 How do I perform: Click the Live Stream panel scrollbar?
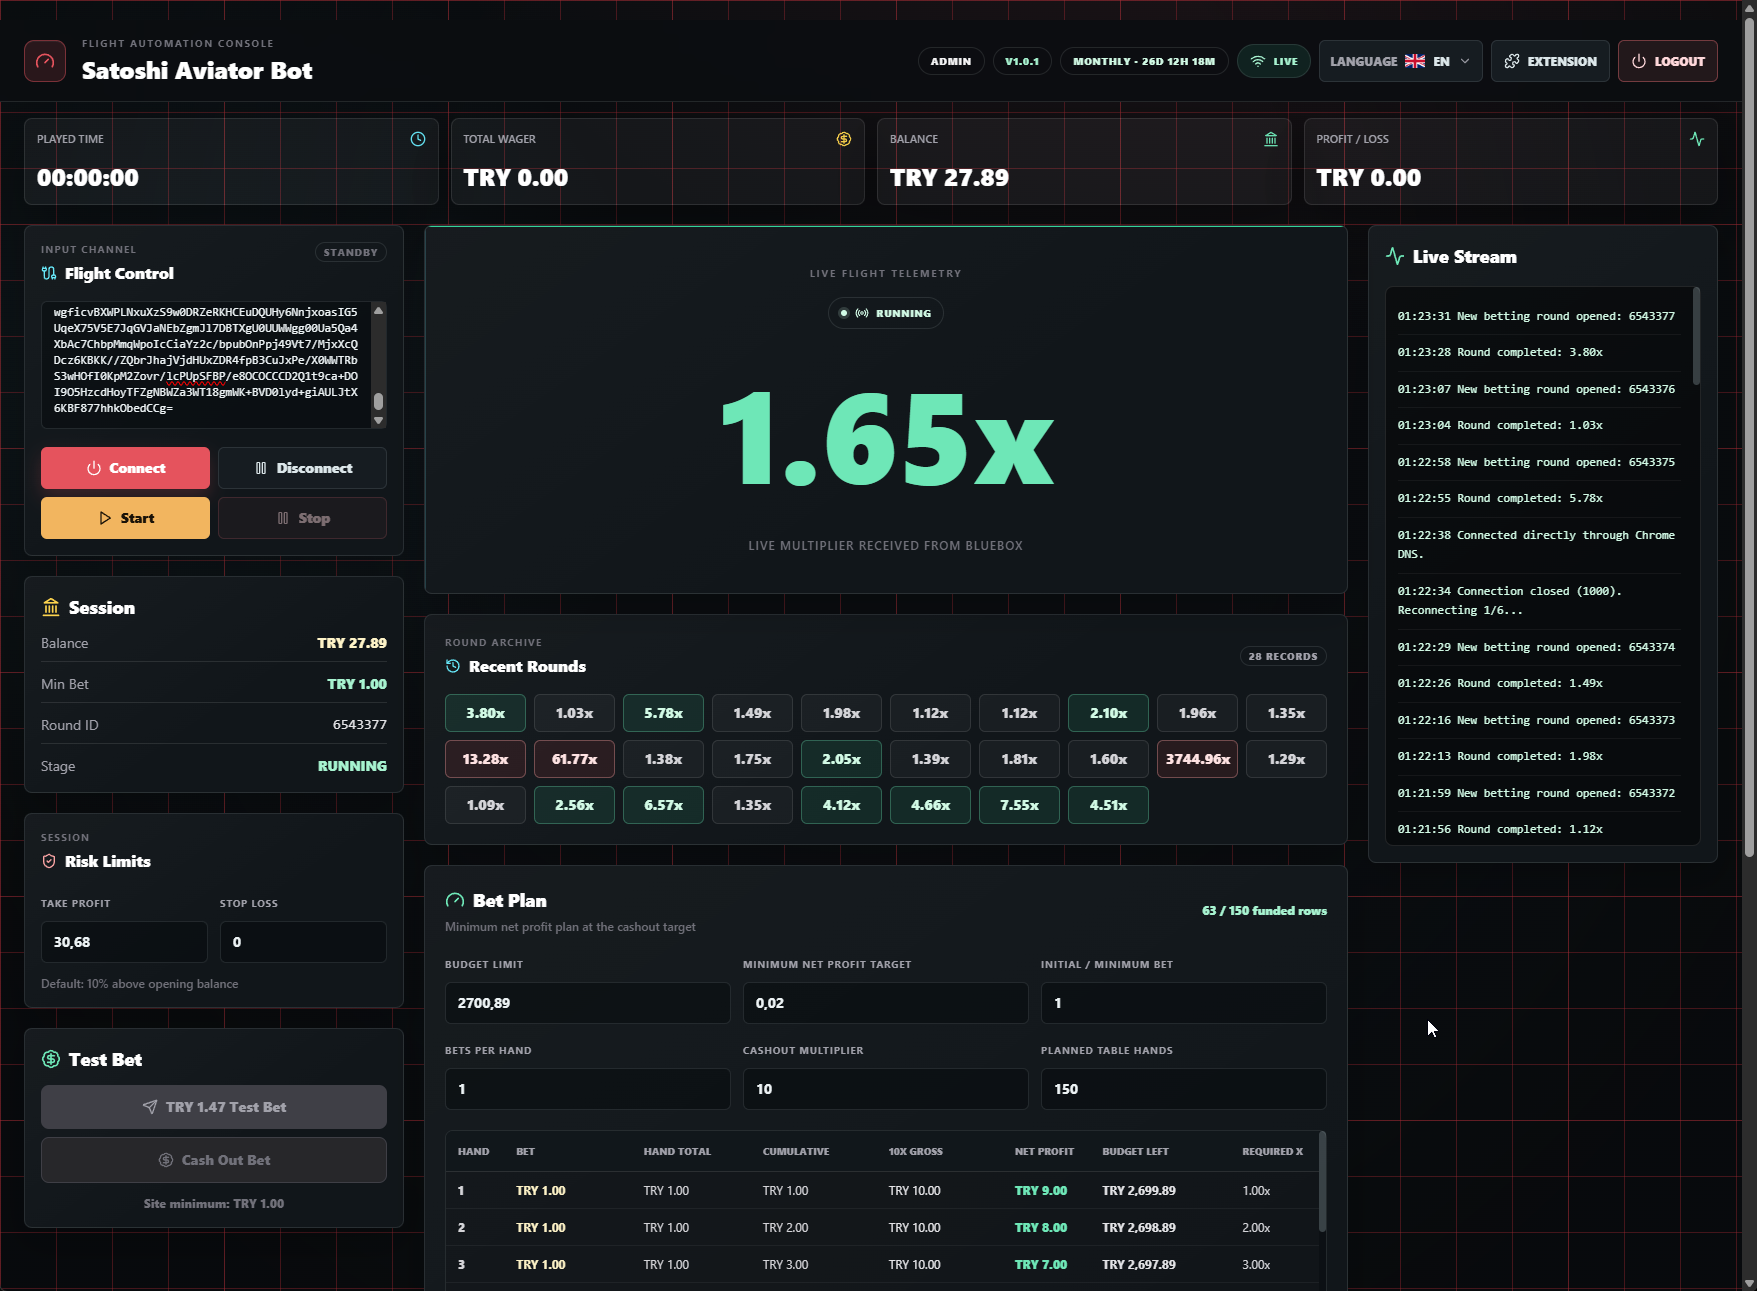point(1696,336)
